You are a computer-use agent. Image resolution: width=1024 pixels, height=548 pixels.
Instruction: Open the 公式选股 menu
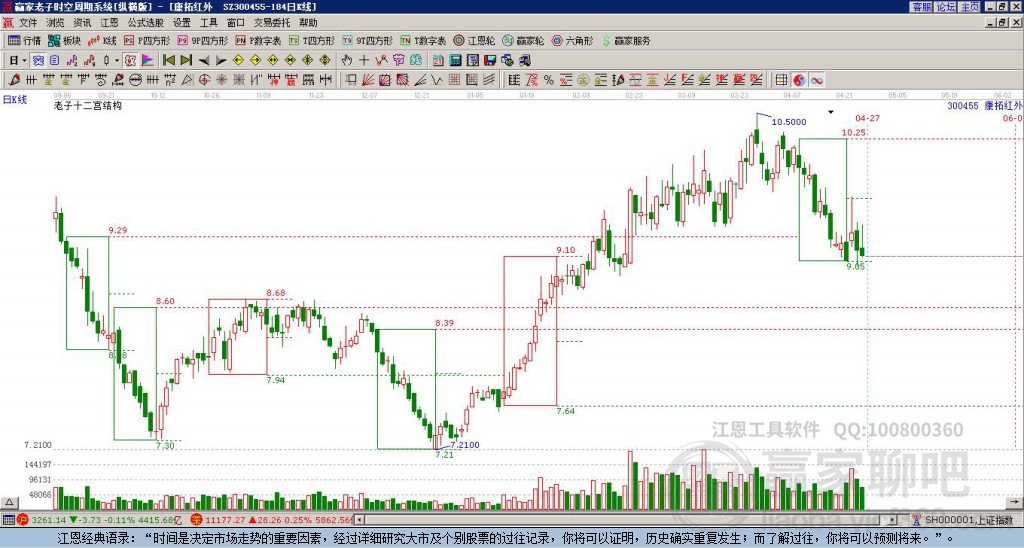coord(146,23)
